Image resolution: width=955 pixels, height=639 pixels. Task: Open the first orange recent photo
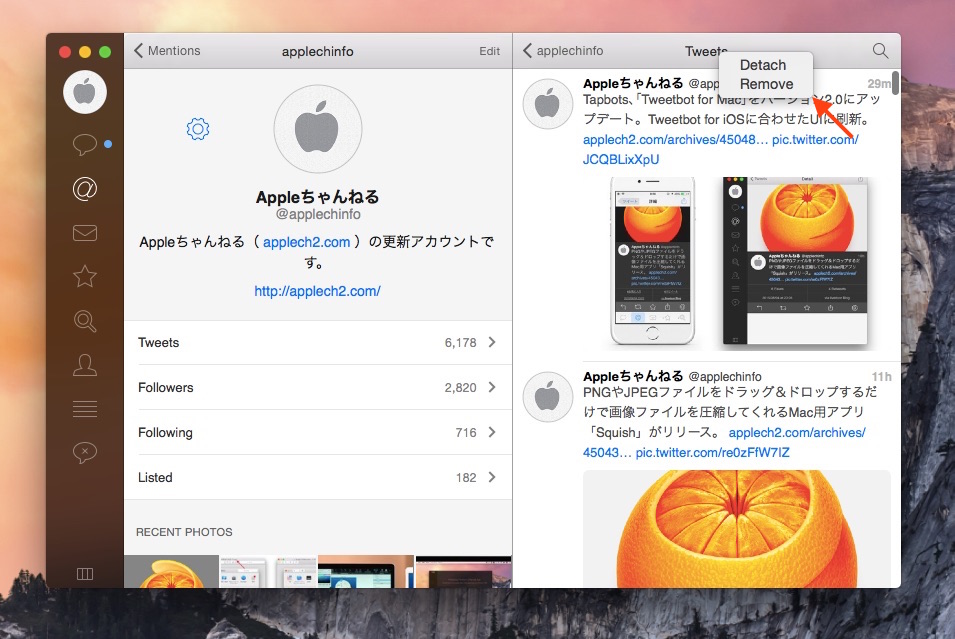pos(171,571)
